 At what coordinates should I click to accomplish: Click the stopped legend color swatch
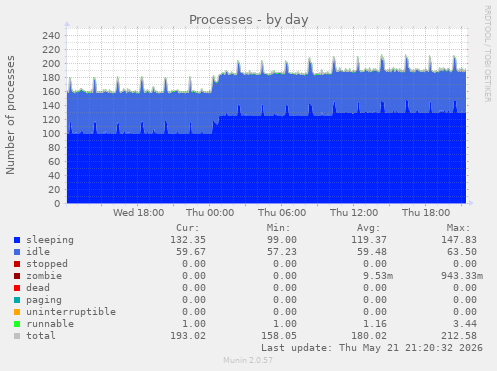coord(17,264)
